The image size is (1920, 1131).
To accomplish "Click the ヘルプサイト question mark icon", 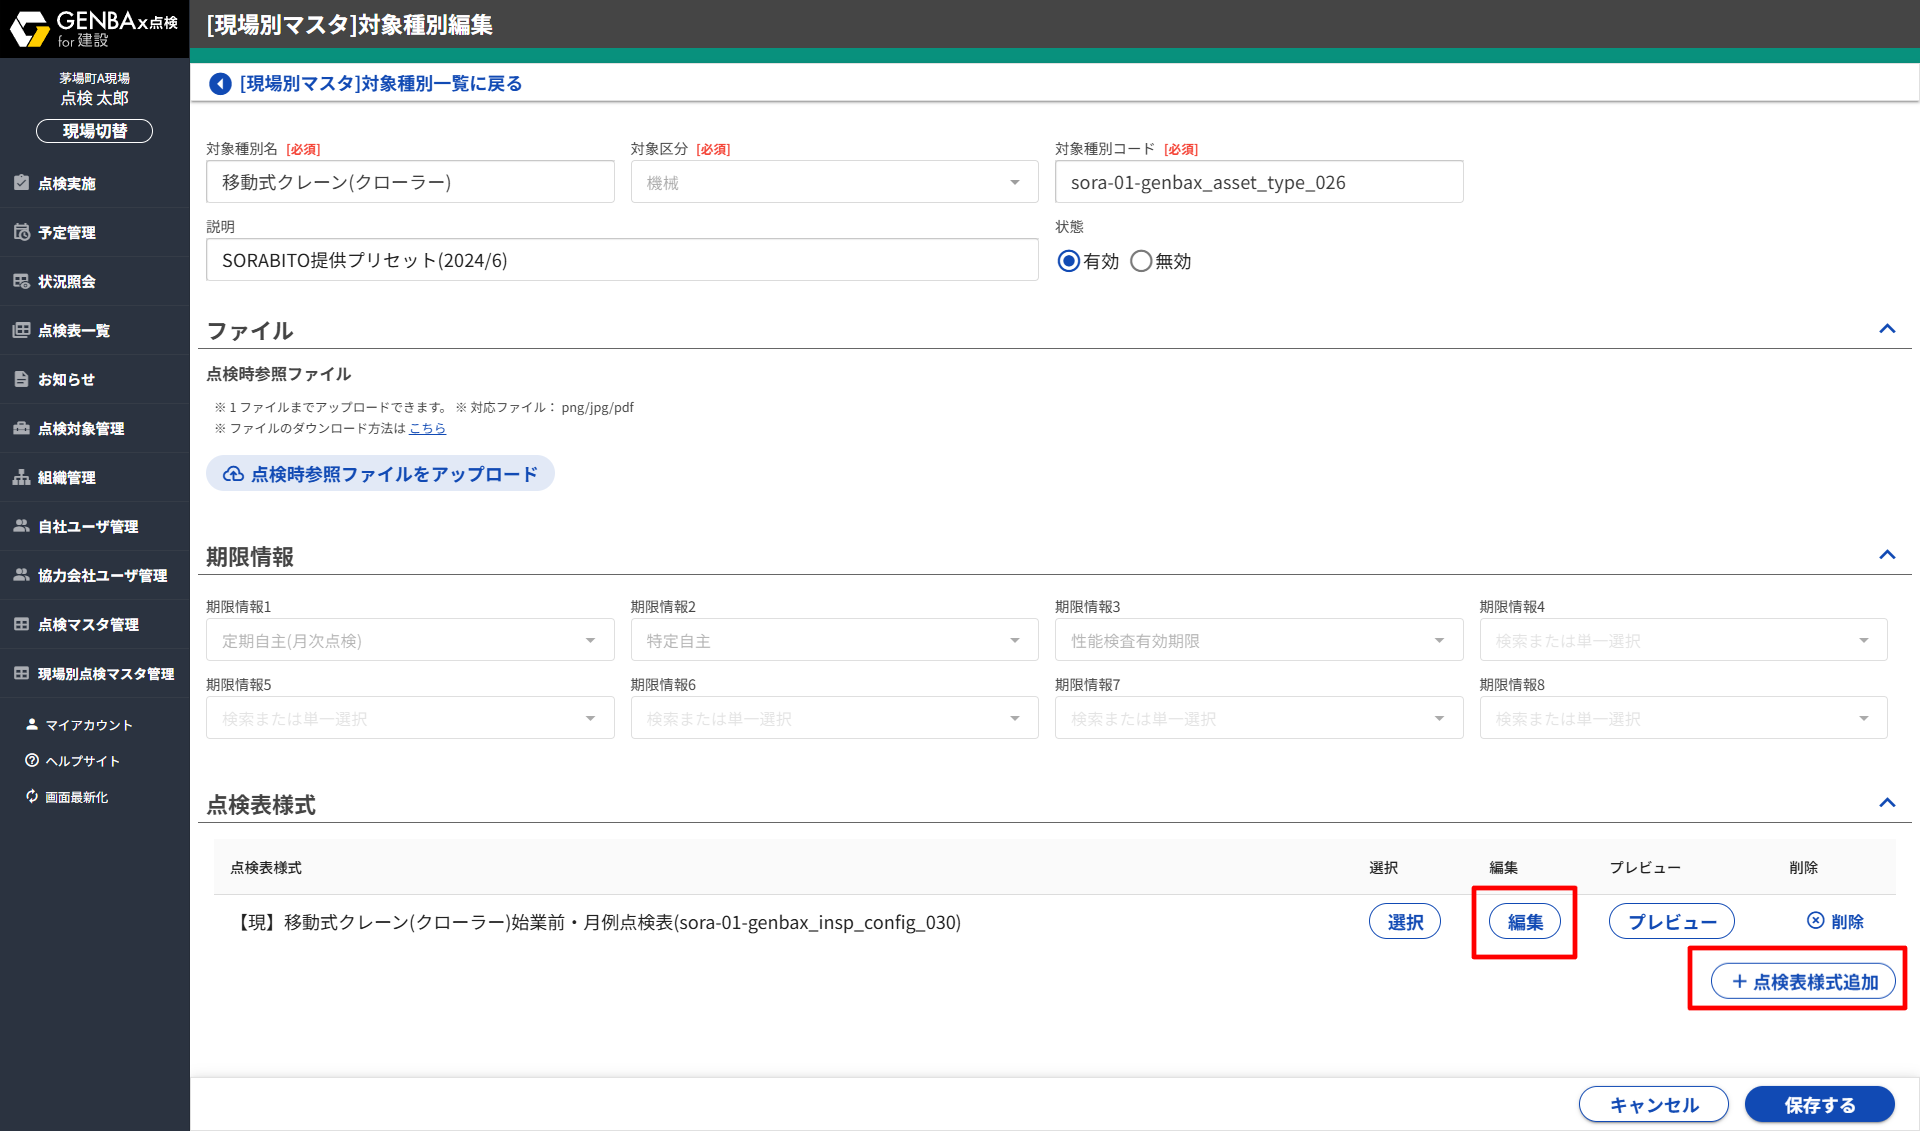I will [32, 760].
